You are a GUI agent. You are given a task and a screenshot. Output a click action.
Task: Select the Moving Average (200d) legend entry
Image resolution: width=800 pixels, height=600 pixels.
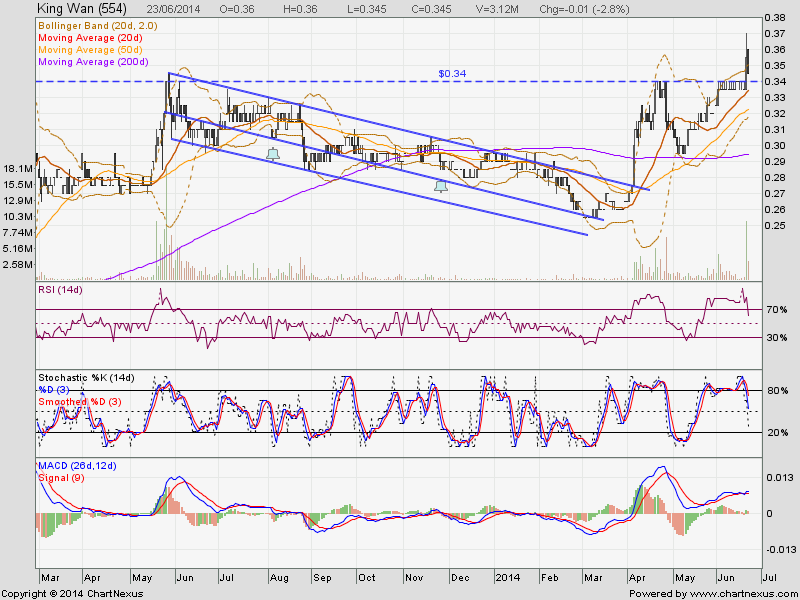point(93,62)
